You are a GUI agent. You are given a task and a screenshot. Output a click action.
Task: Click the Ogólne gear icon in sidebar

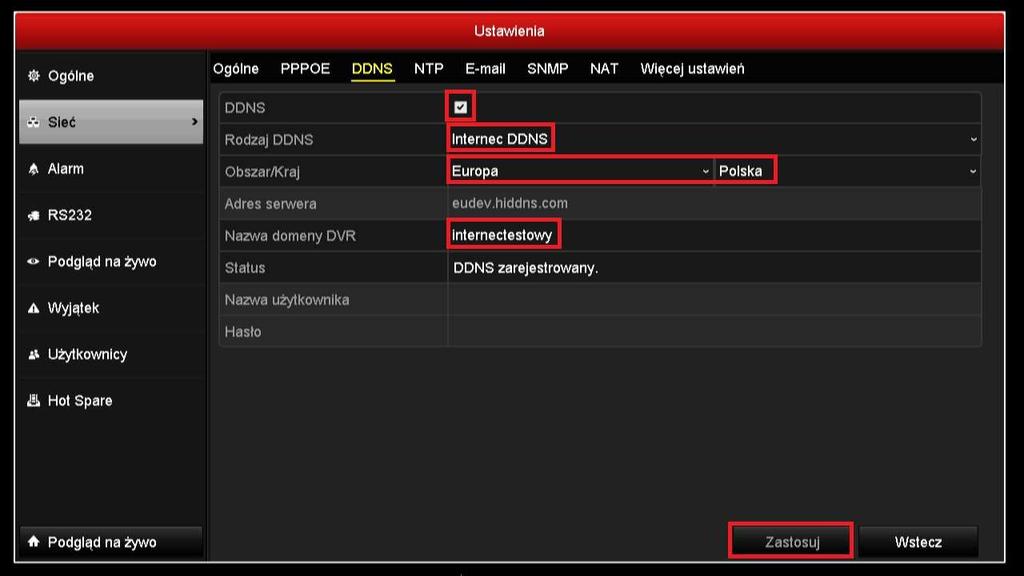click(33, 76)
